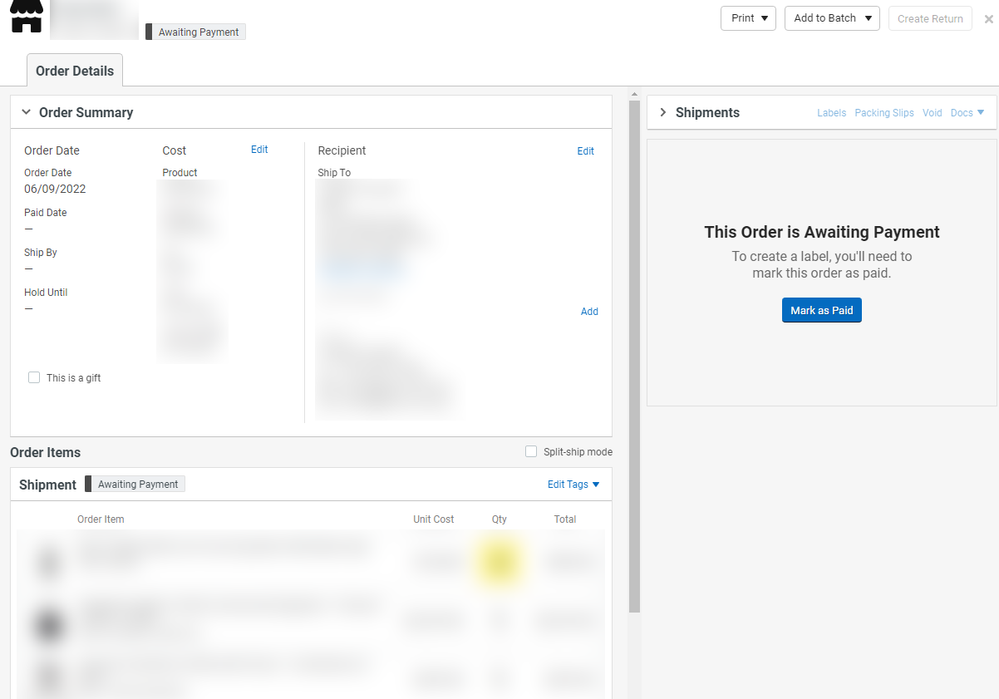The width and height of the screenshot is (999, 699).
Task: Open the Packing Slips link
Action: pyautogui.click(x=884, y=113)
